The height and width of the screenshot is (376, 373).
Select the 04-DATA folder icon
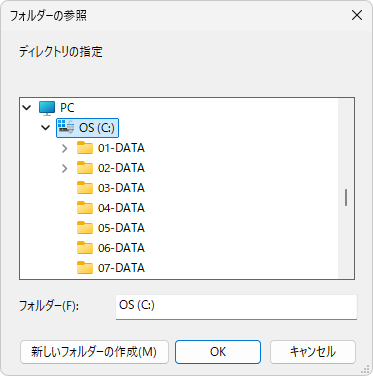pos(85,208)
